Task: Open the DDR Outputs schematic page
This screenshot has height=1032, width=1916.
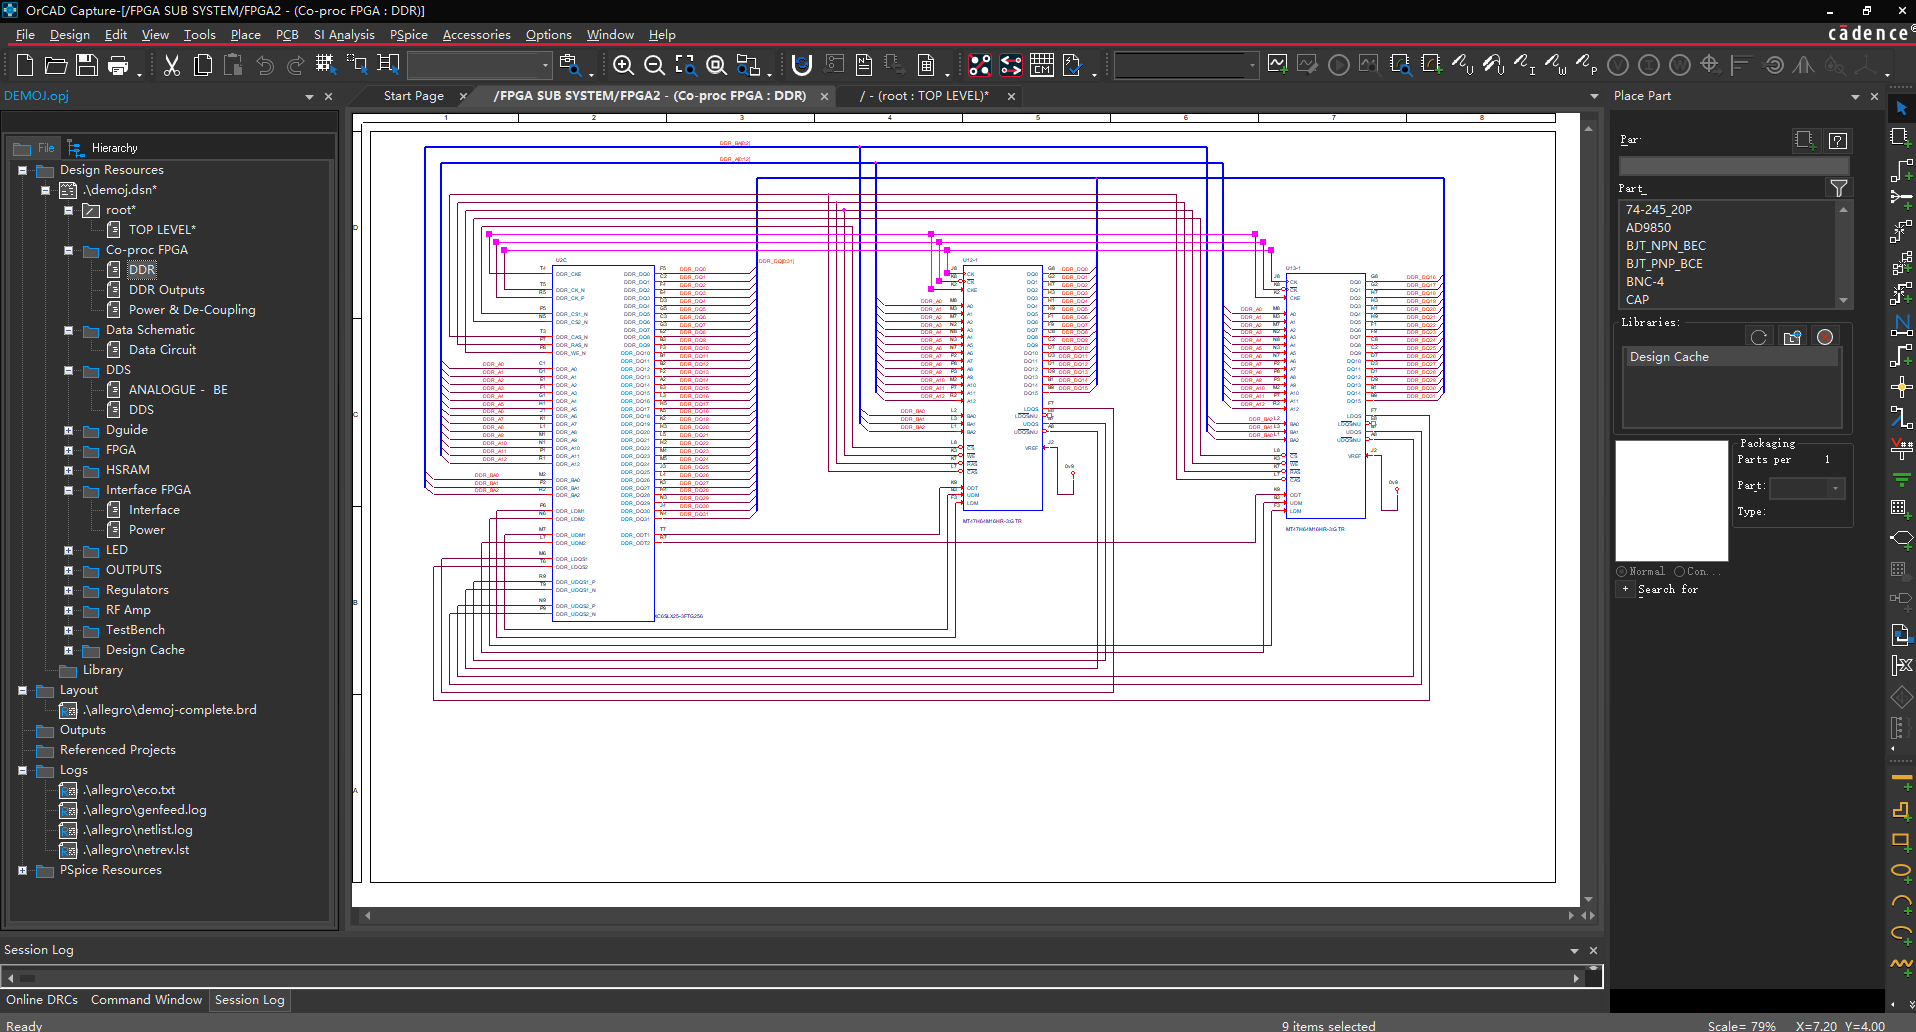Action: point(166,290)
